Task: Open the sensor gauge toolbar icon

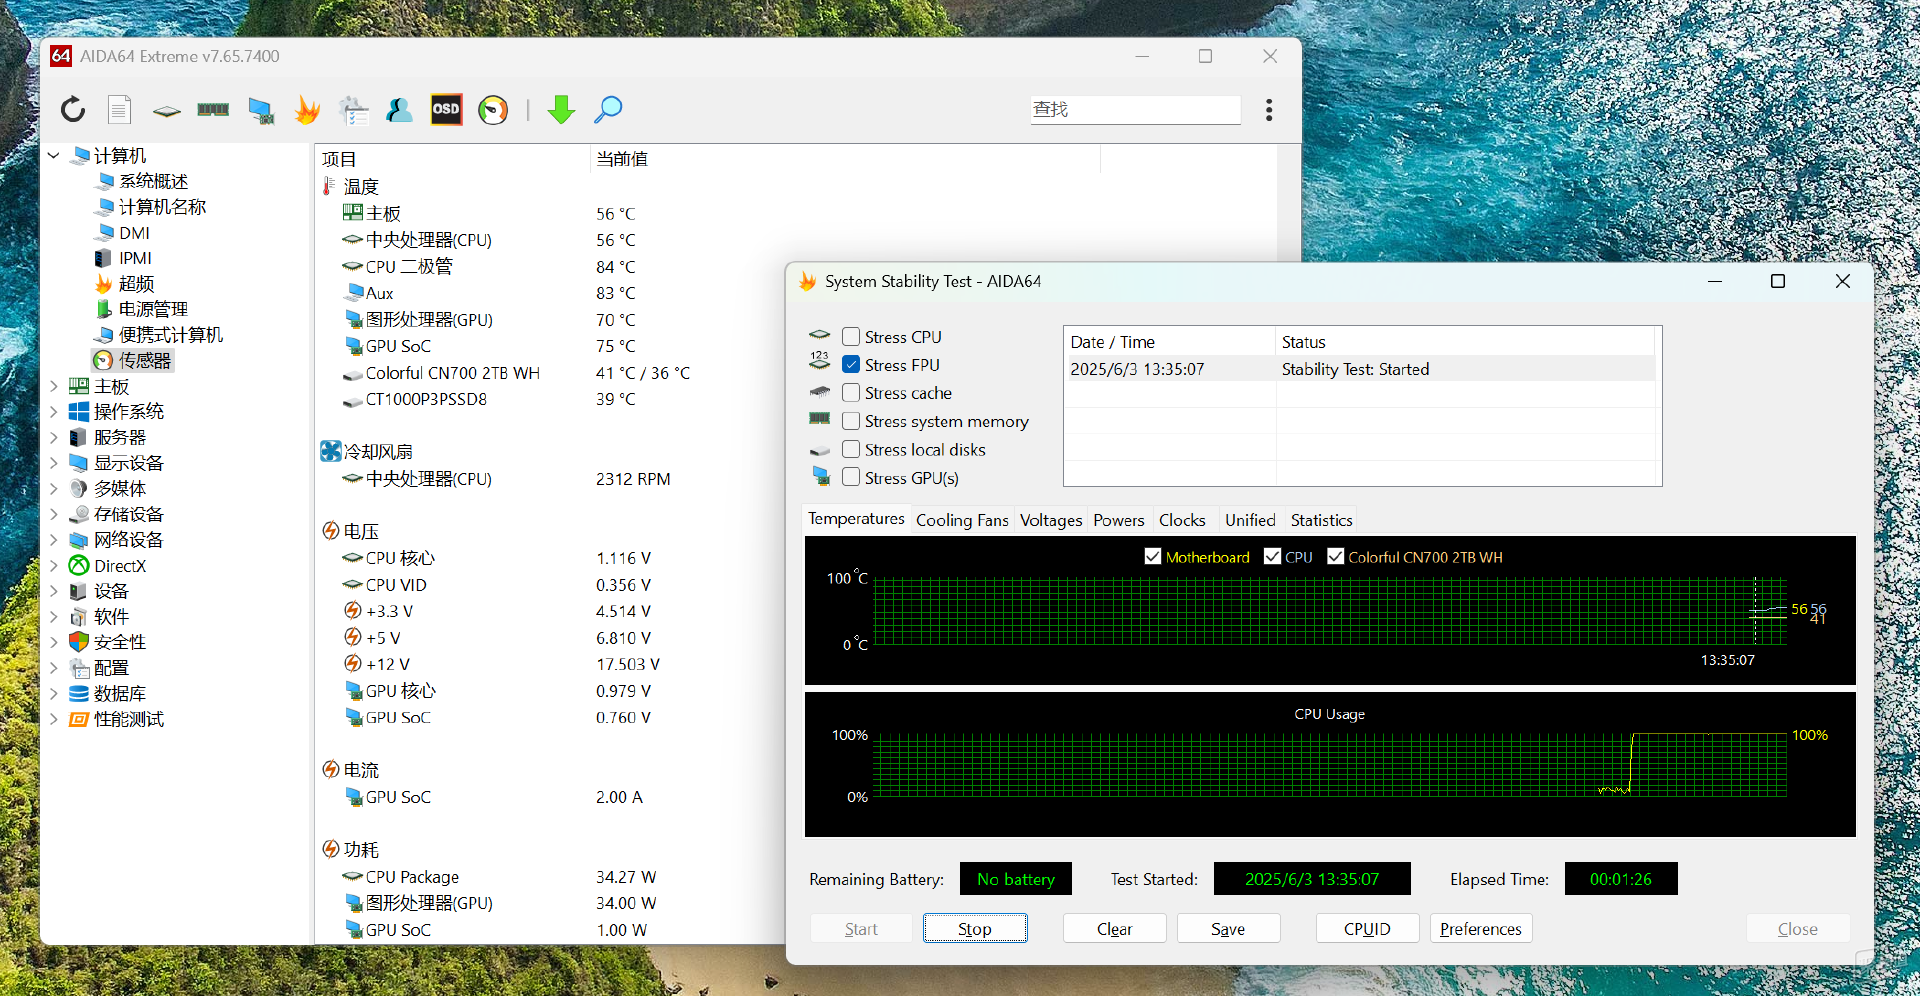Action: pos(493,109)
